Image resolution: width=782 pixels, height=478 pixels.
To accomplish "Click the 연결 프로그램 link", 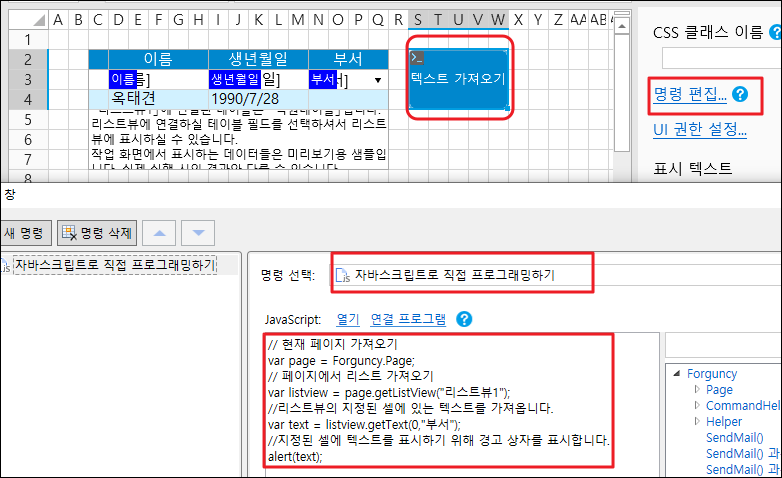I will [408, 319].
